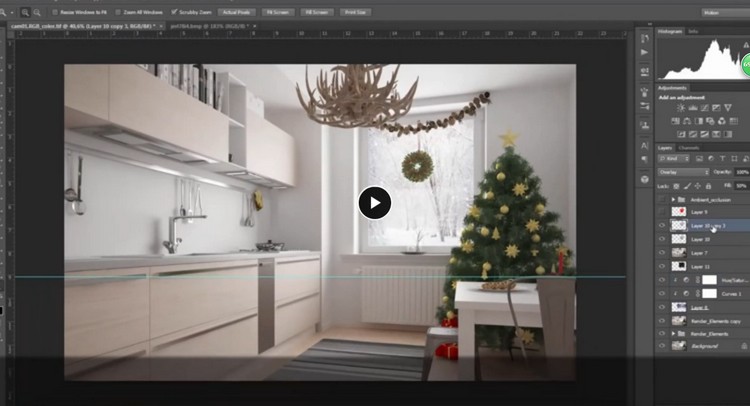Open the Actions panel play icon
This screenshot has height=406, width=750.
point(644,52)
